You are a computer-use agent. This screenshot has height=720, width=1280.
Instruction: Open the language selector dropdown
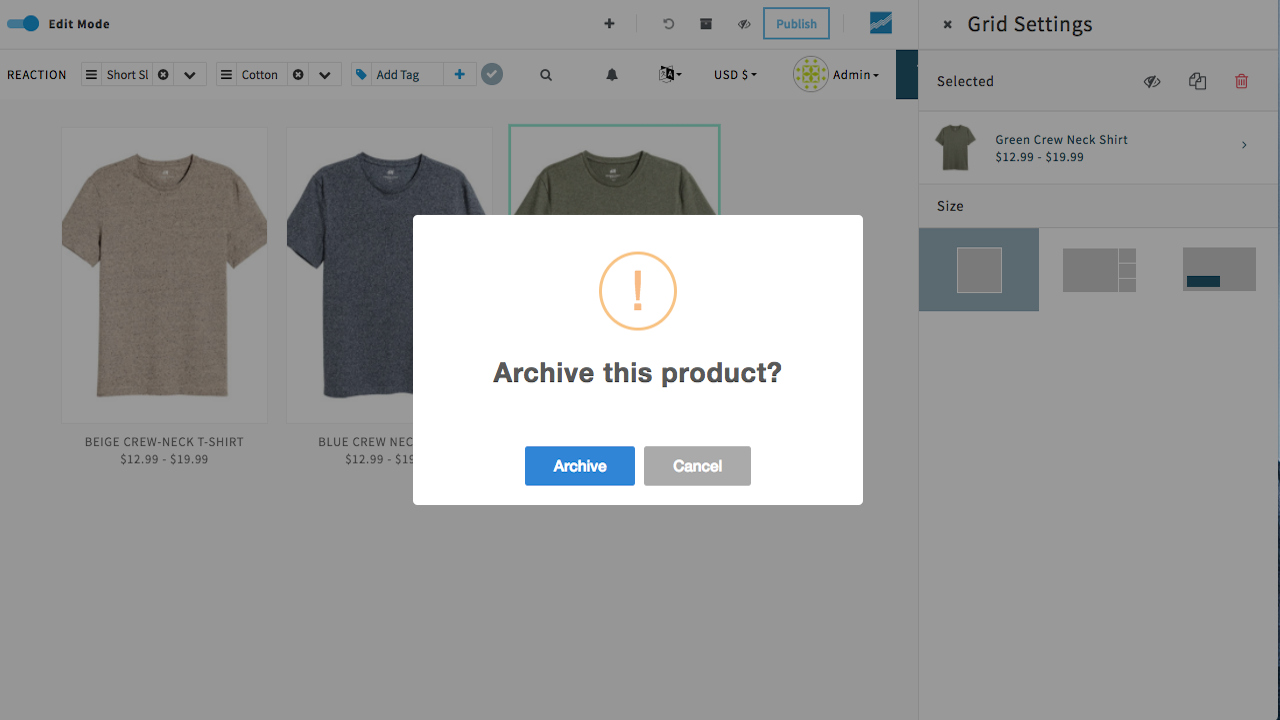pos(670,75)
